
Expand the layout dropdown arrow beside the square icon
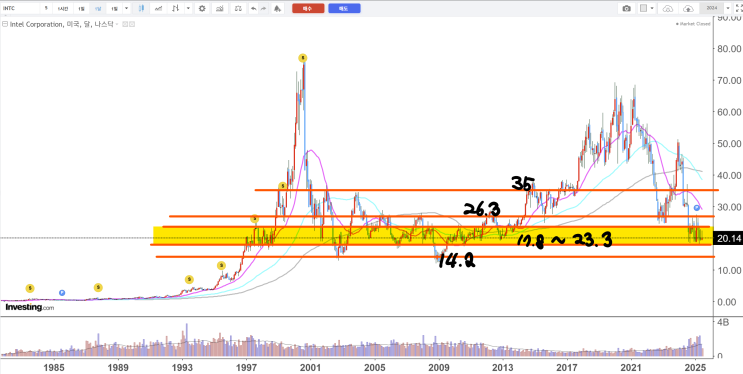[x=652, y=9]
